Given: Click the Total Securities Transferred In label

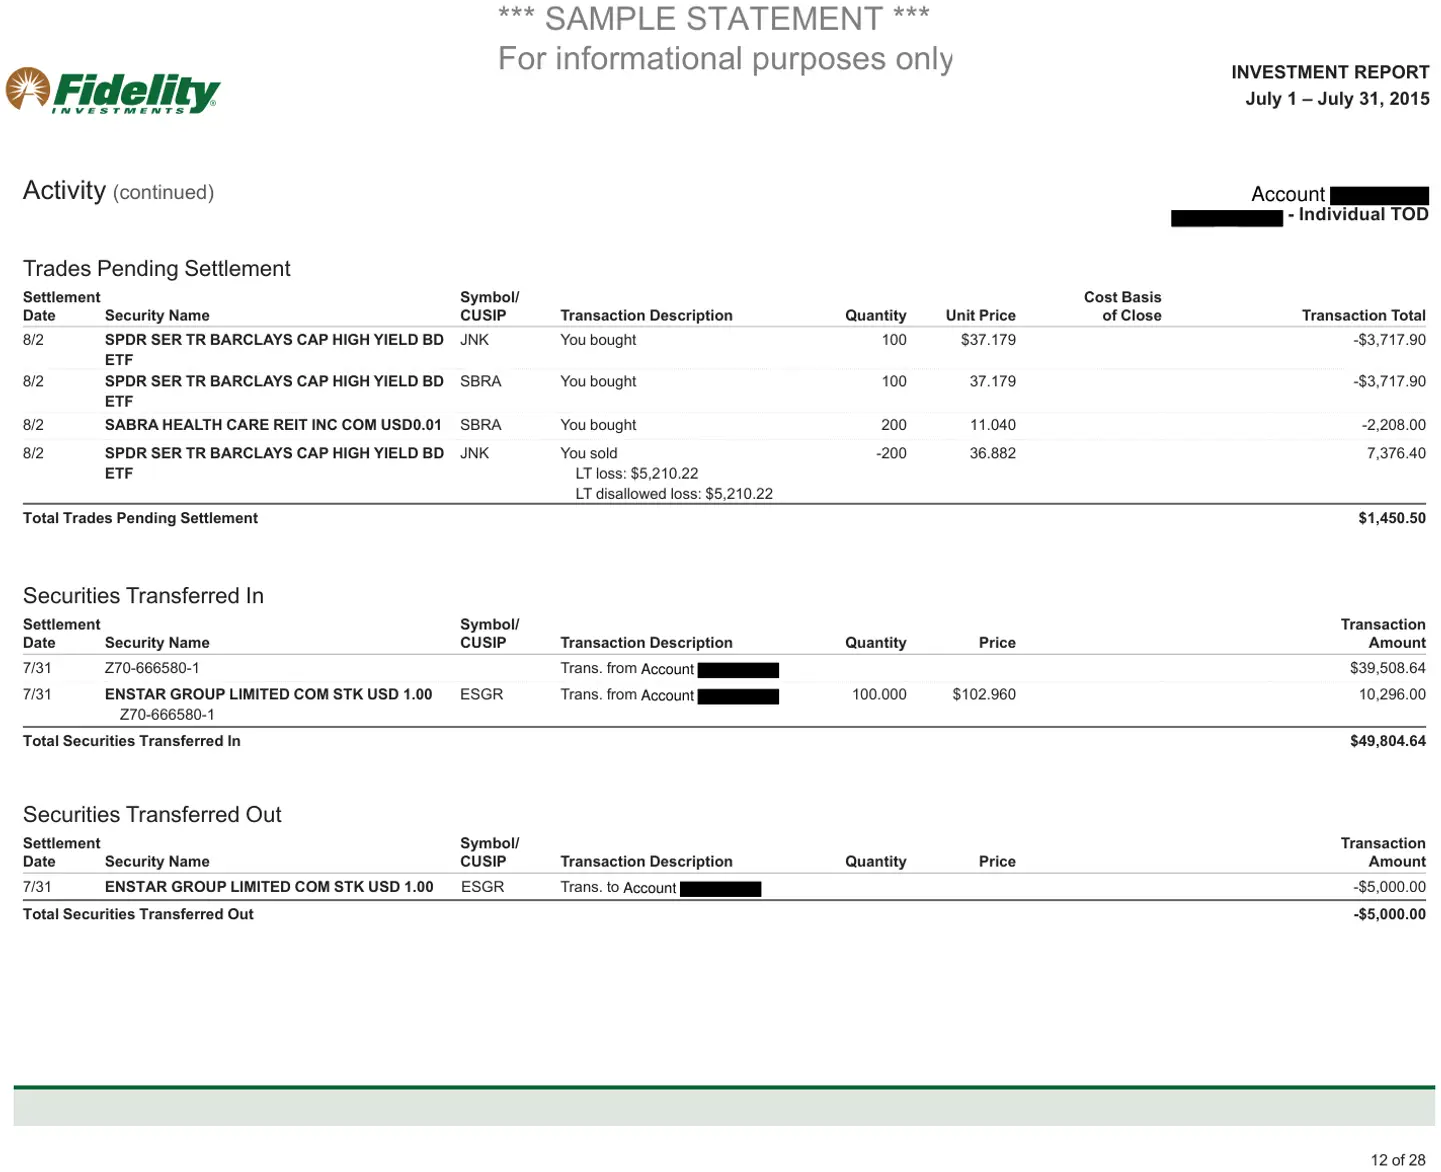Looking at the screenshot, I should point(132,741).
